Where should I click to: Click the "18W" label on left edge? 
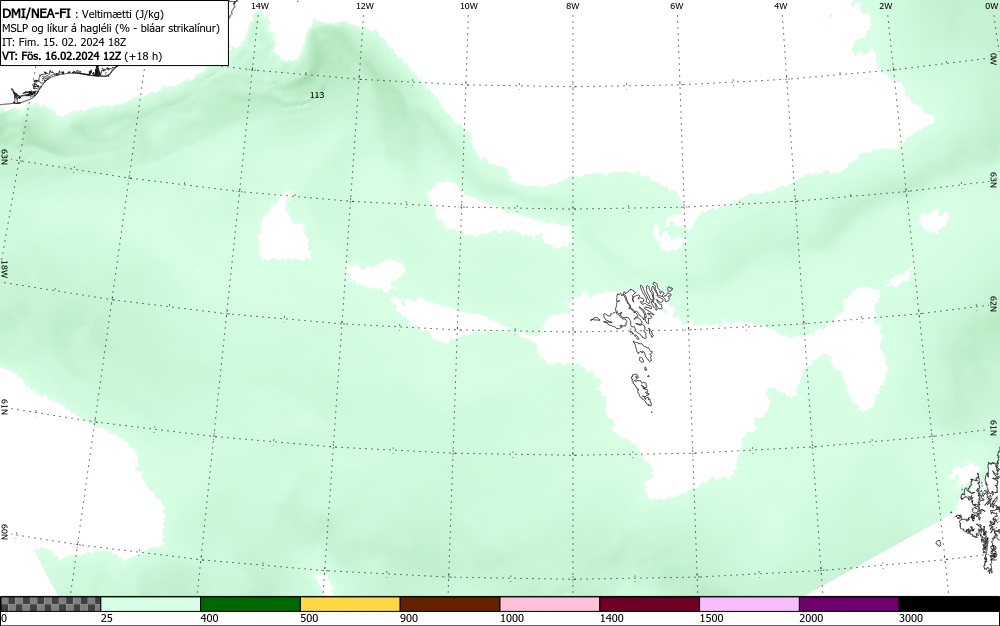[4, 268]
